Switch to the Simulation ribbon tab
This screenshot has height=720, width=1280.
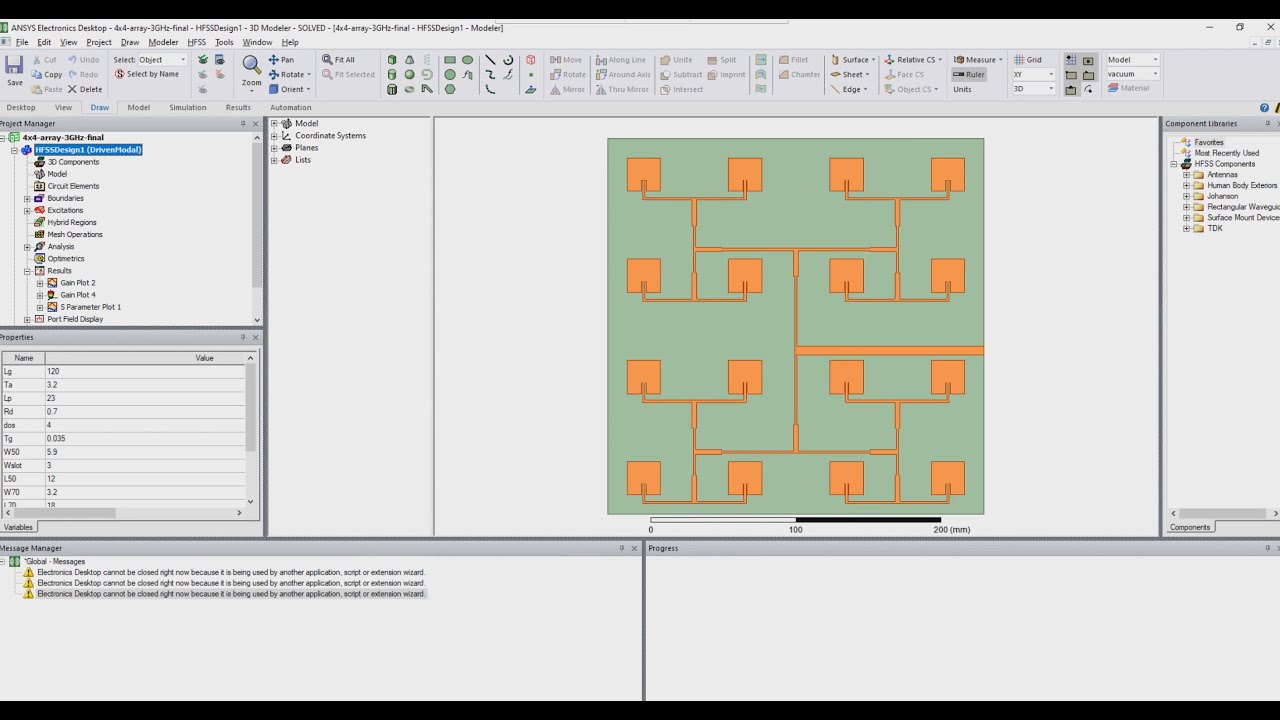pos(187,107)
